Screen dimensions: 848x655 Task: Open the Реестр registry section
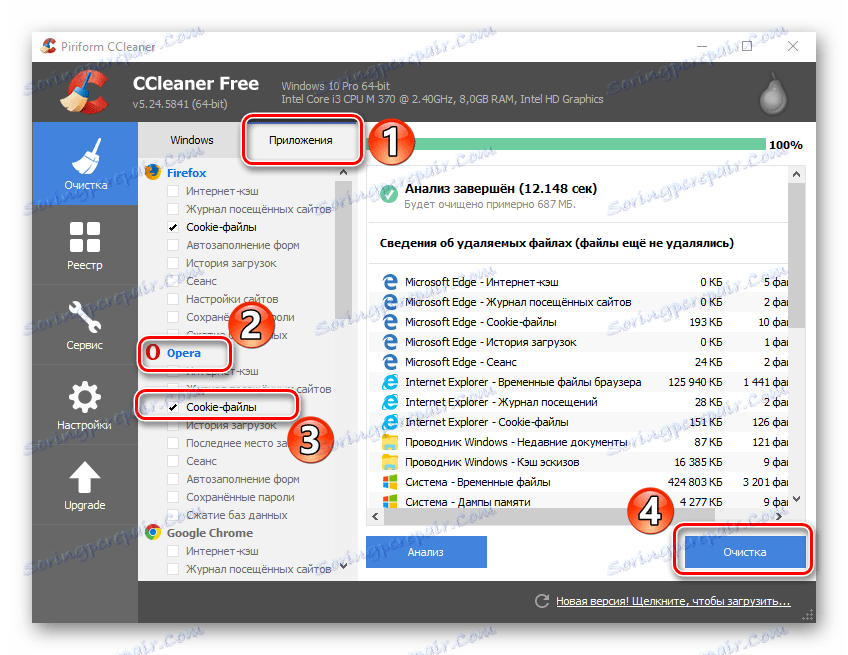coord(85,245)
